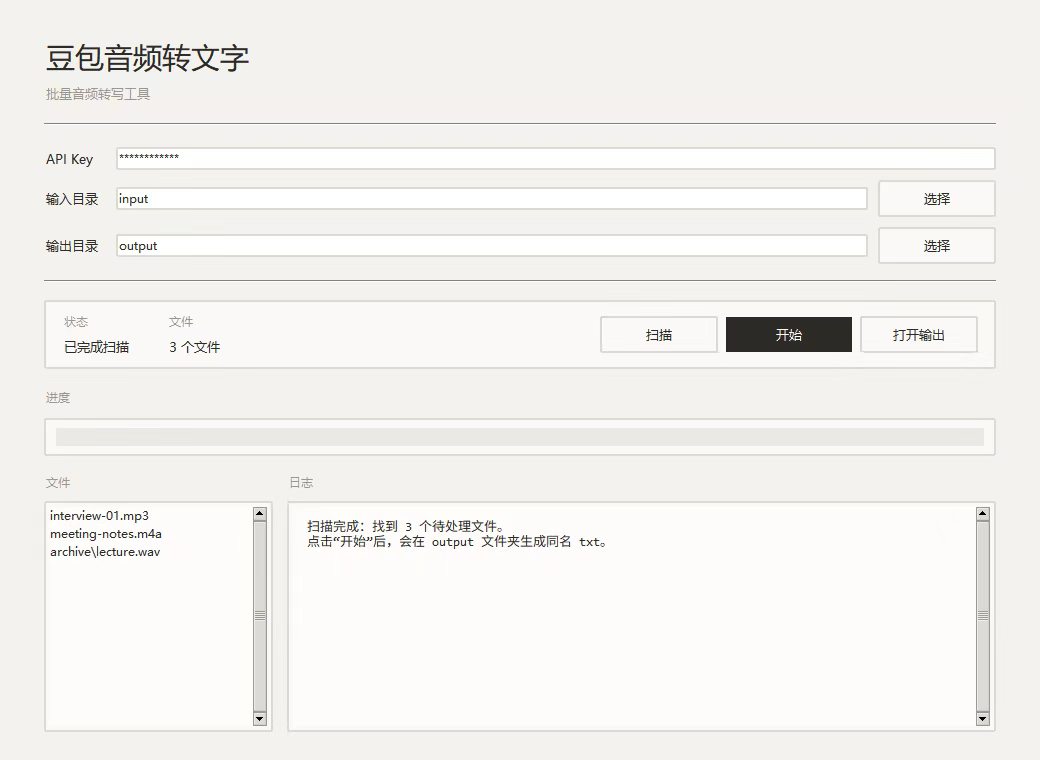Click file list scrollbar down arrow
The width and height of the screenshot is (1040, 760).
point(259,719)
